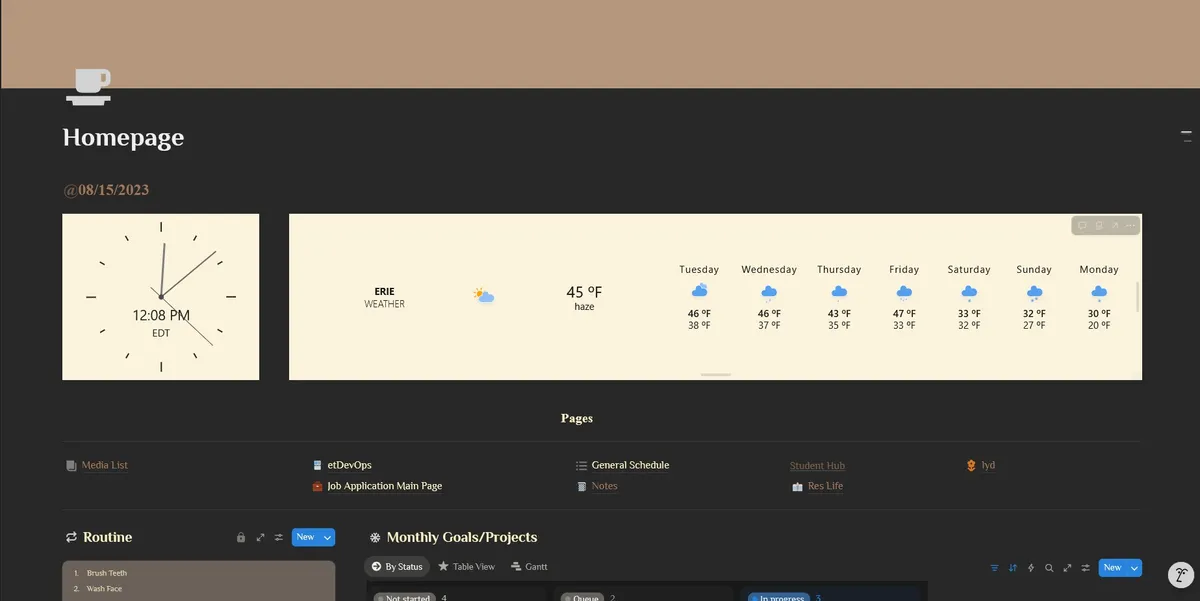
Task: Click the lock icon in Routine header
Action: tap(241, 538)
